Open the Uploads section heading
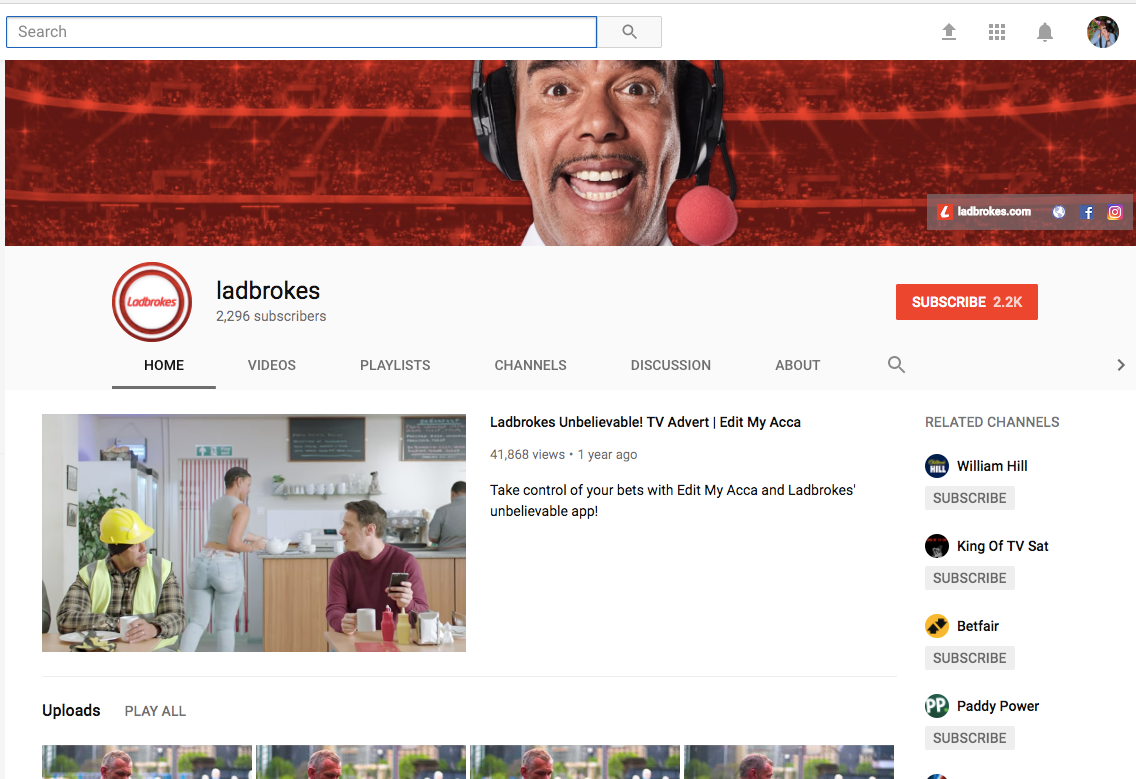The width and height of the screenshot is (1136, 779). [x=71, y=711]
